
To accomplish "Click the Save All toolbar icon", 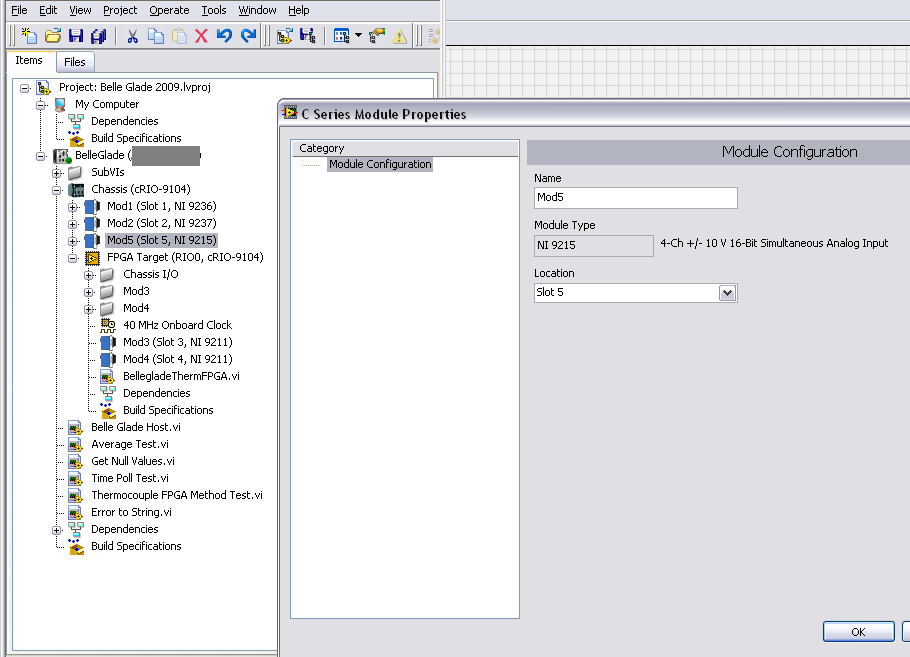I will tap(99, 36).
